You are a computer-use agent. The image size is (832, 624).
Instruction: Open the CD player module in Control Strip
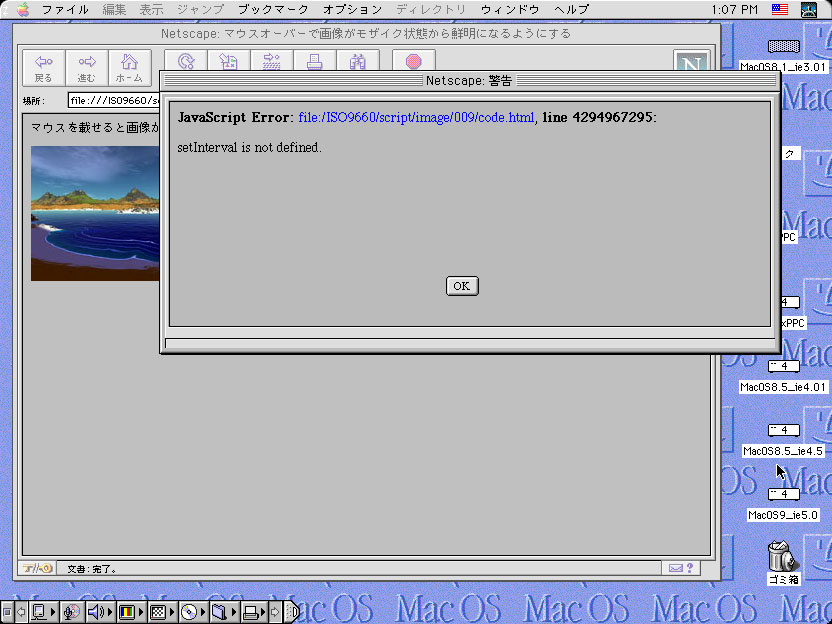(x=193, y=612)
